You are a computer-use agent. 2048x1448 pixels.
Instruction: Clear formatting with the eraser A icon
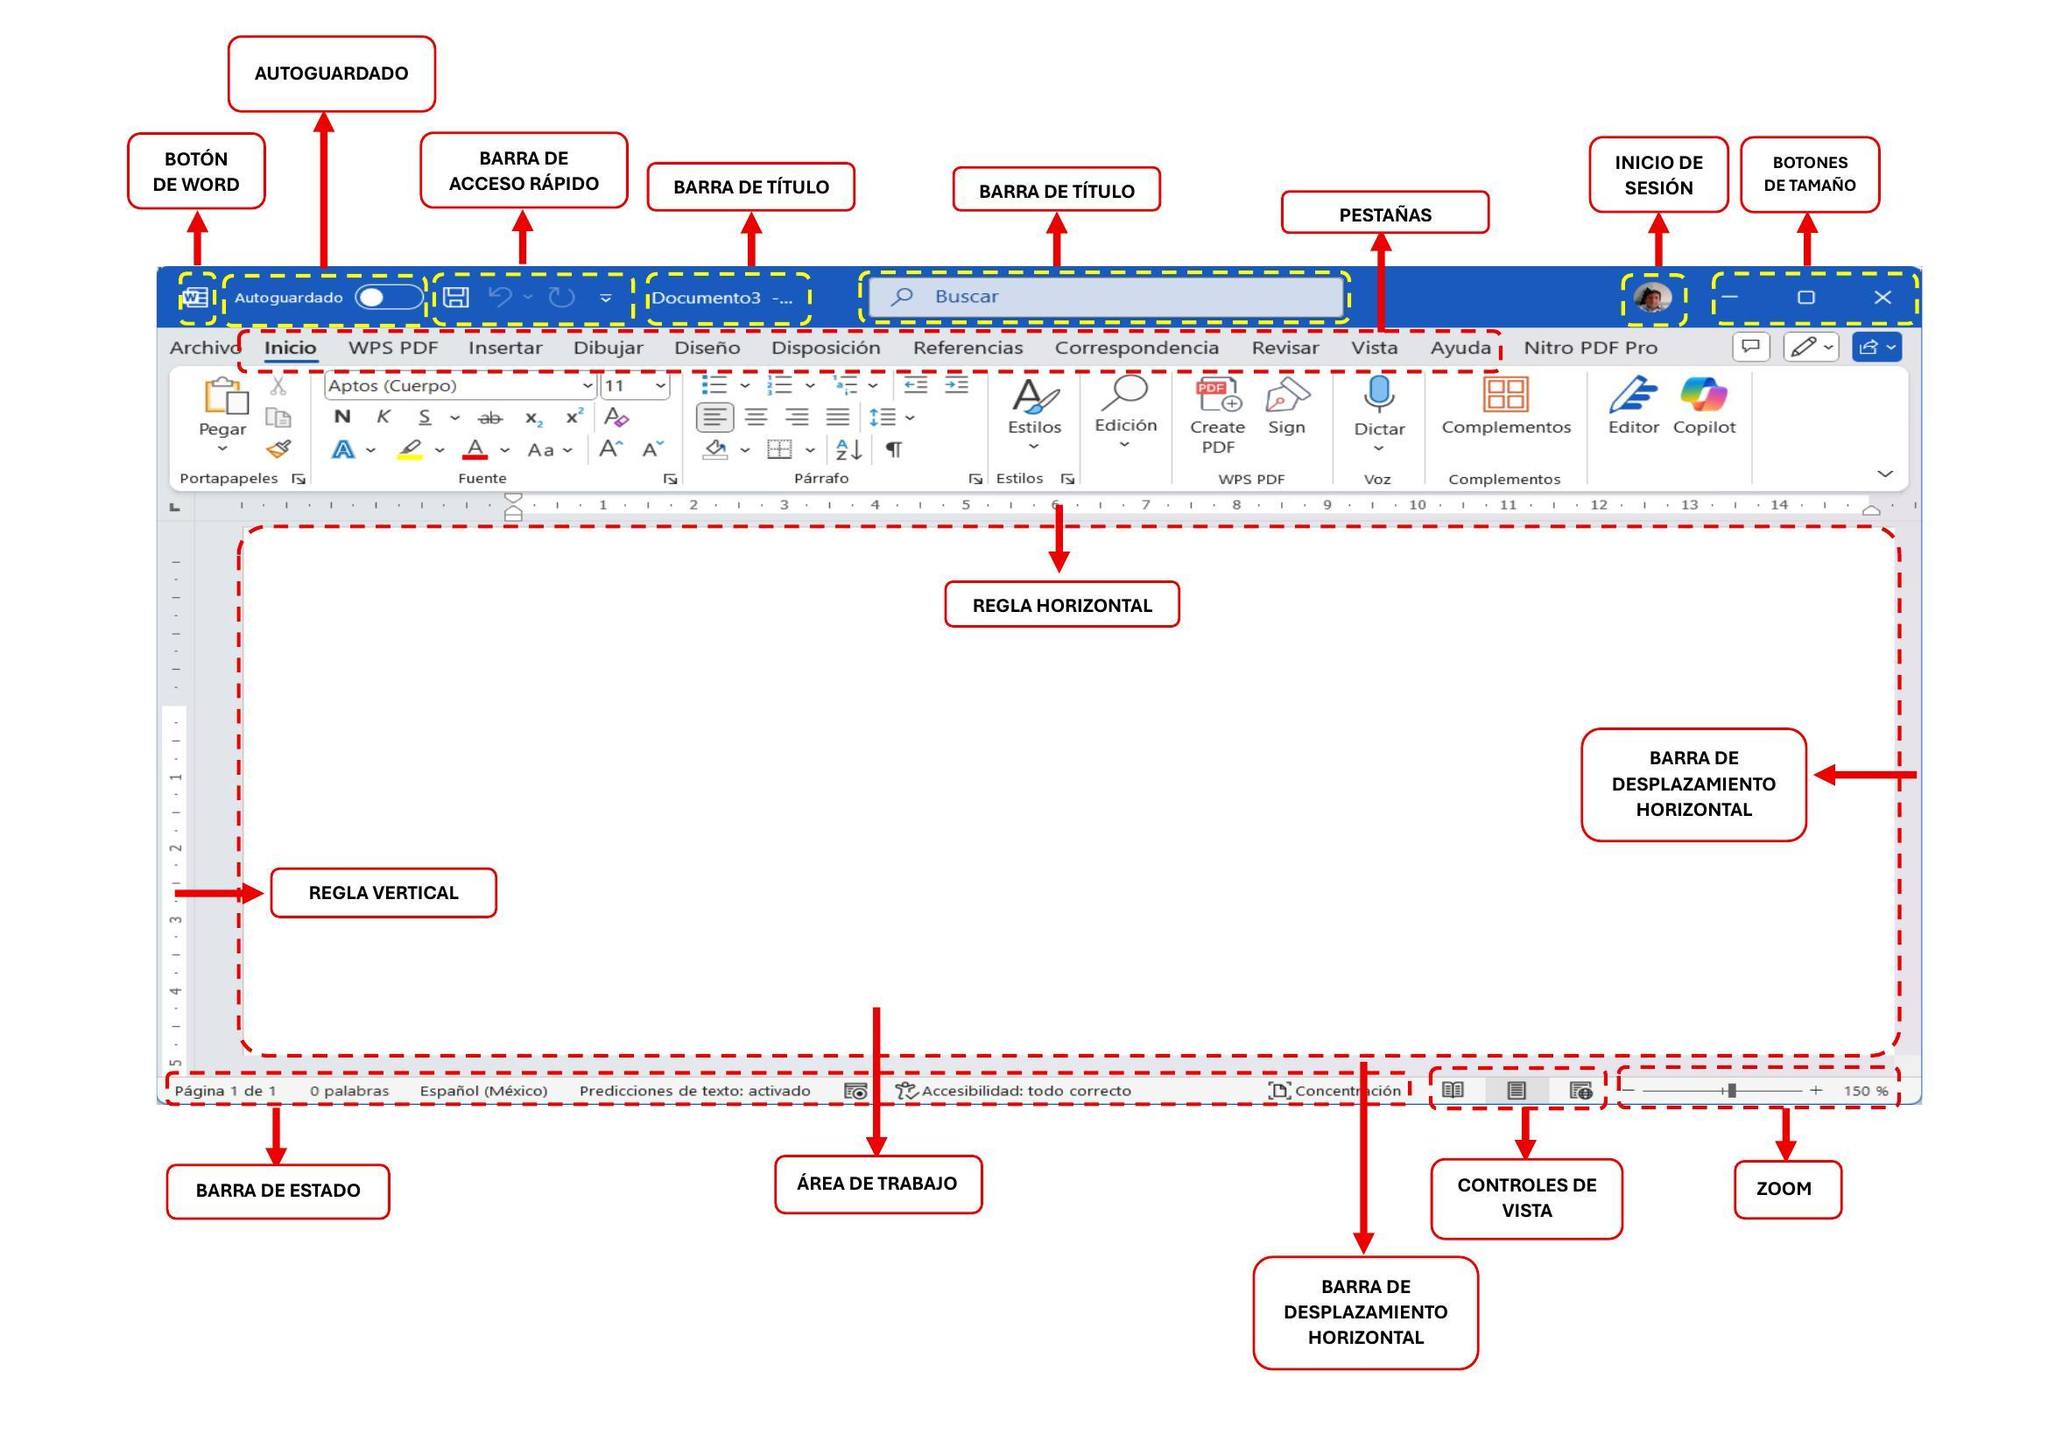point(616,417)
